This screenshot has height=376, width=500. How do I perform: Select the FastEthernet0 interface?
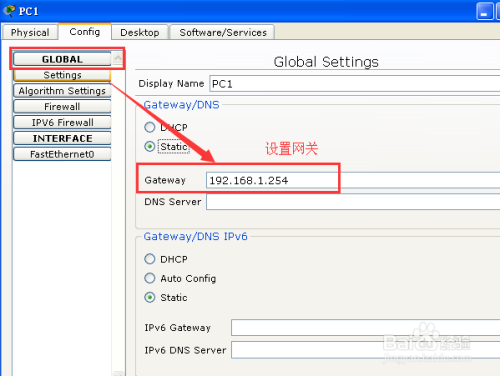pyautogui.click(x=62, y=154)
